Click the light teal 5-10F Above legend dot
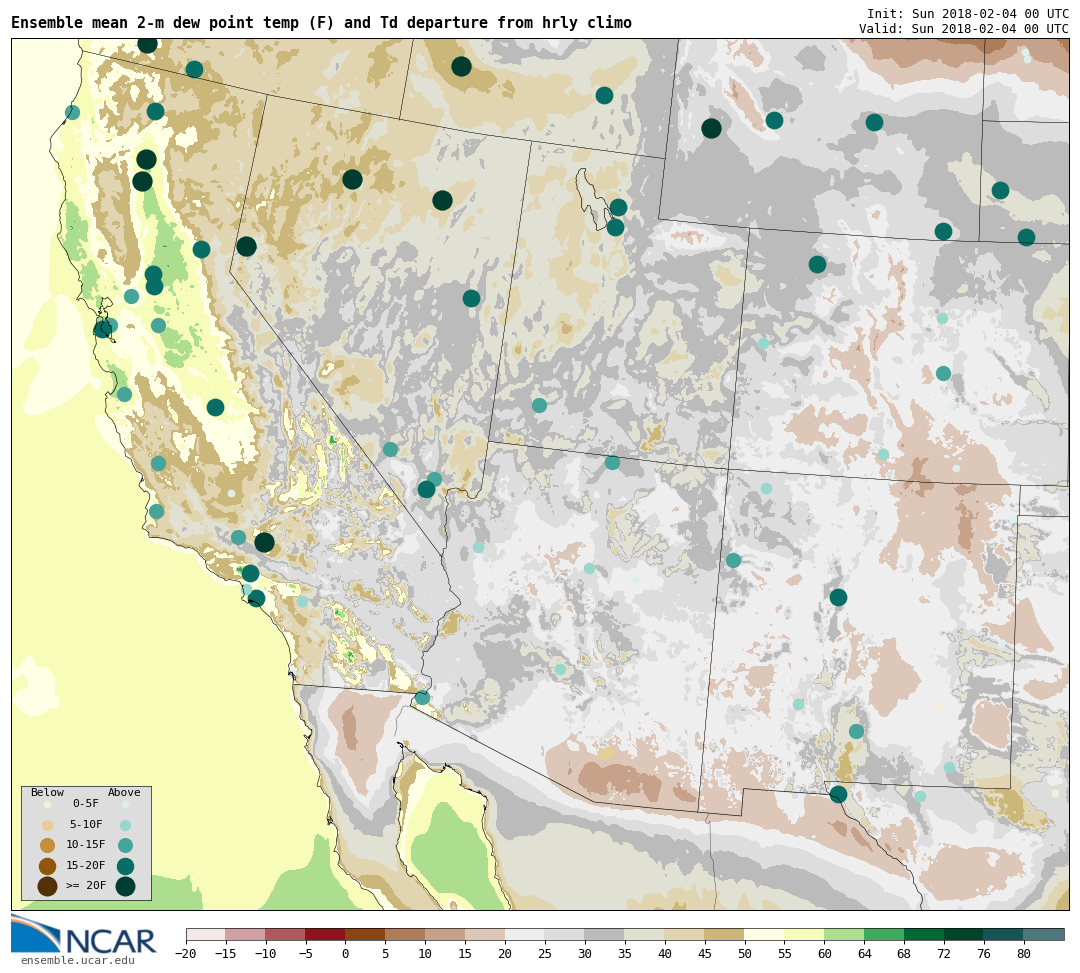The width and height of the screenshot is (1080, 973). (125, 825)
